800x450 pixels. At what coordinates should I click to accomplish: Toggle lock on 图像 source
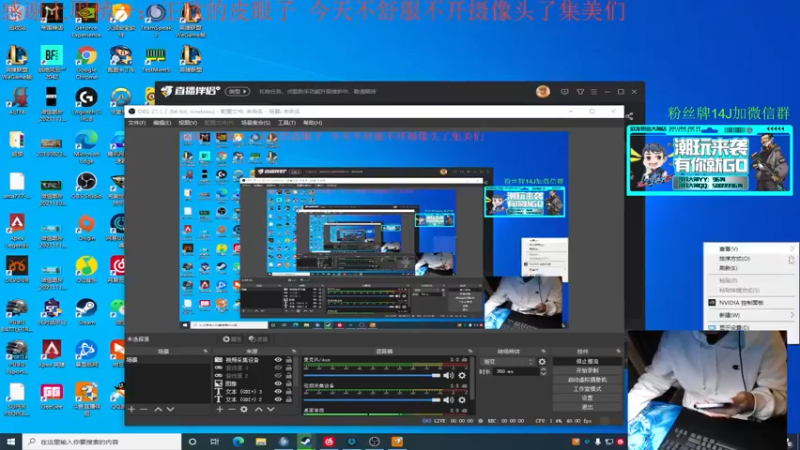(x=289, y=383)
